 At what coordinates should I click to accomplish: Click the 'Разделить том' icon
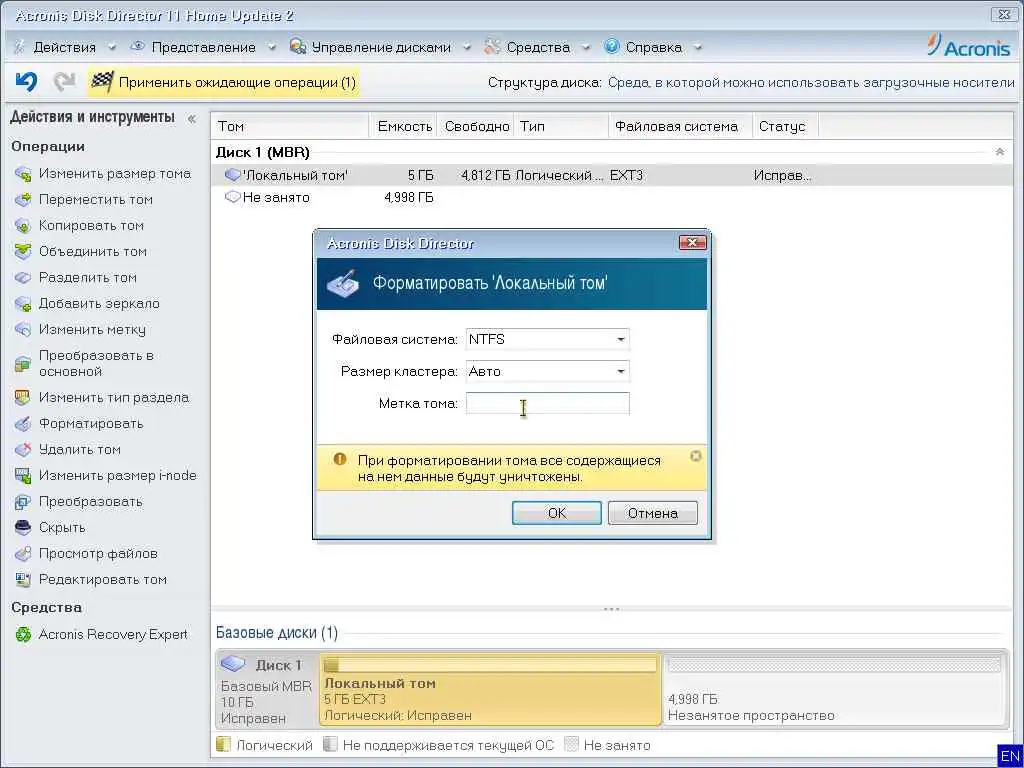click(23, 278)
